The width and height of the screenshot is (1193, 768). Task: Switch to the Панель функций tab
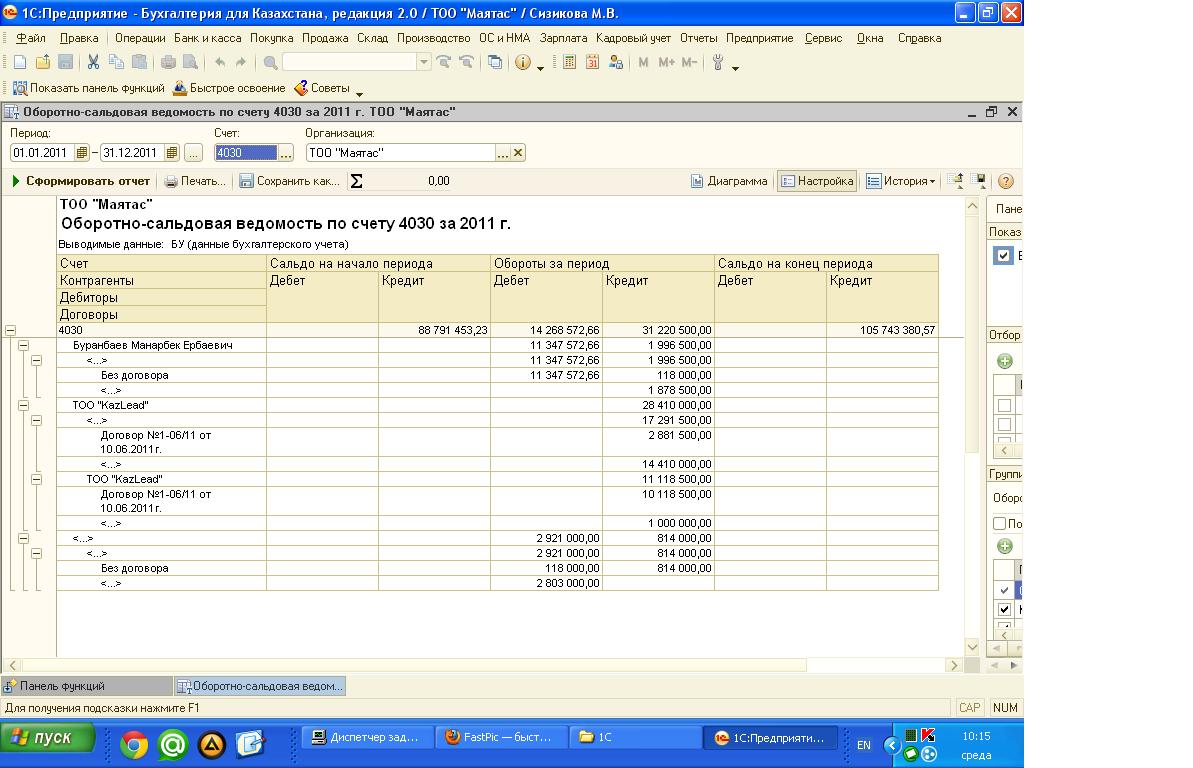[62, 686]
